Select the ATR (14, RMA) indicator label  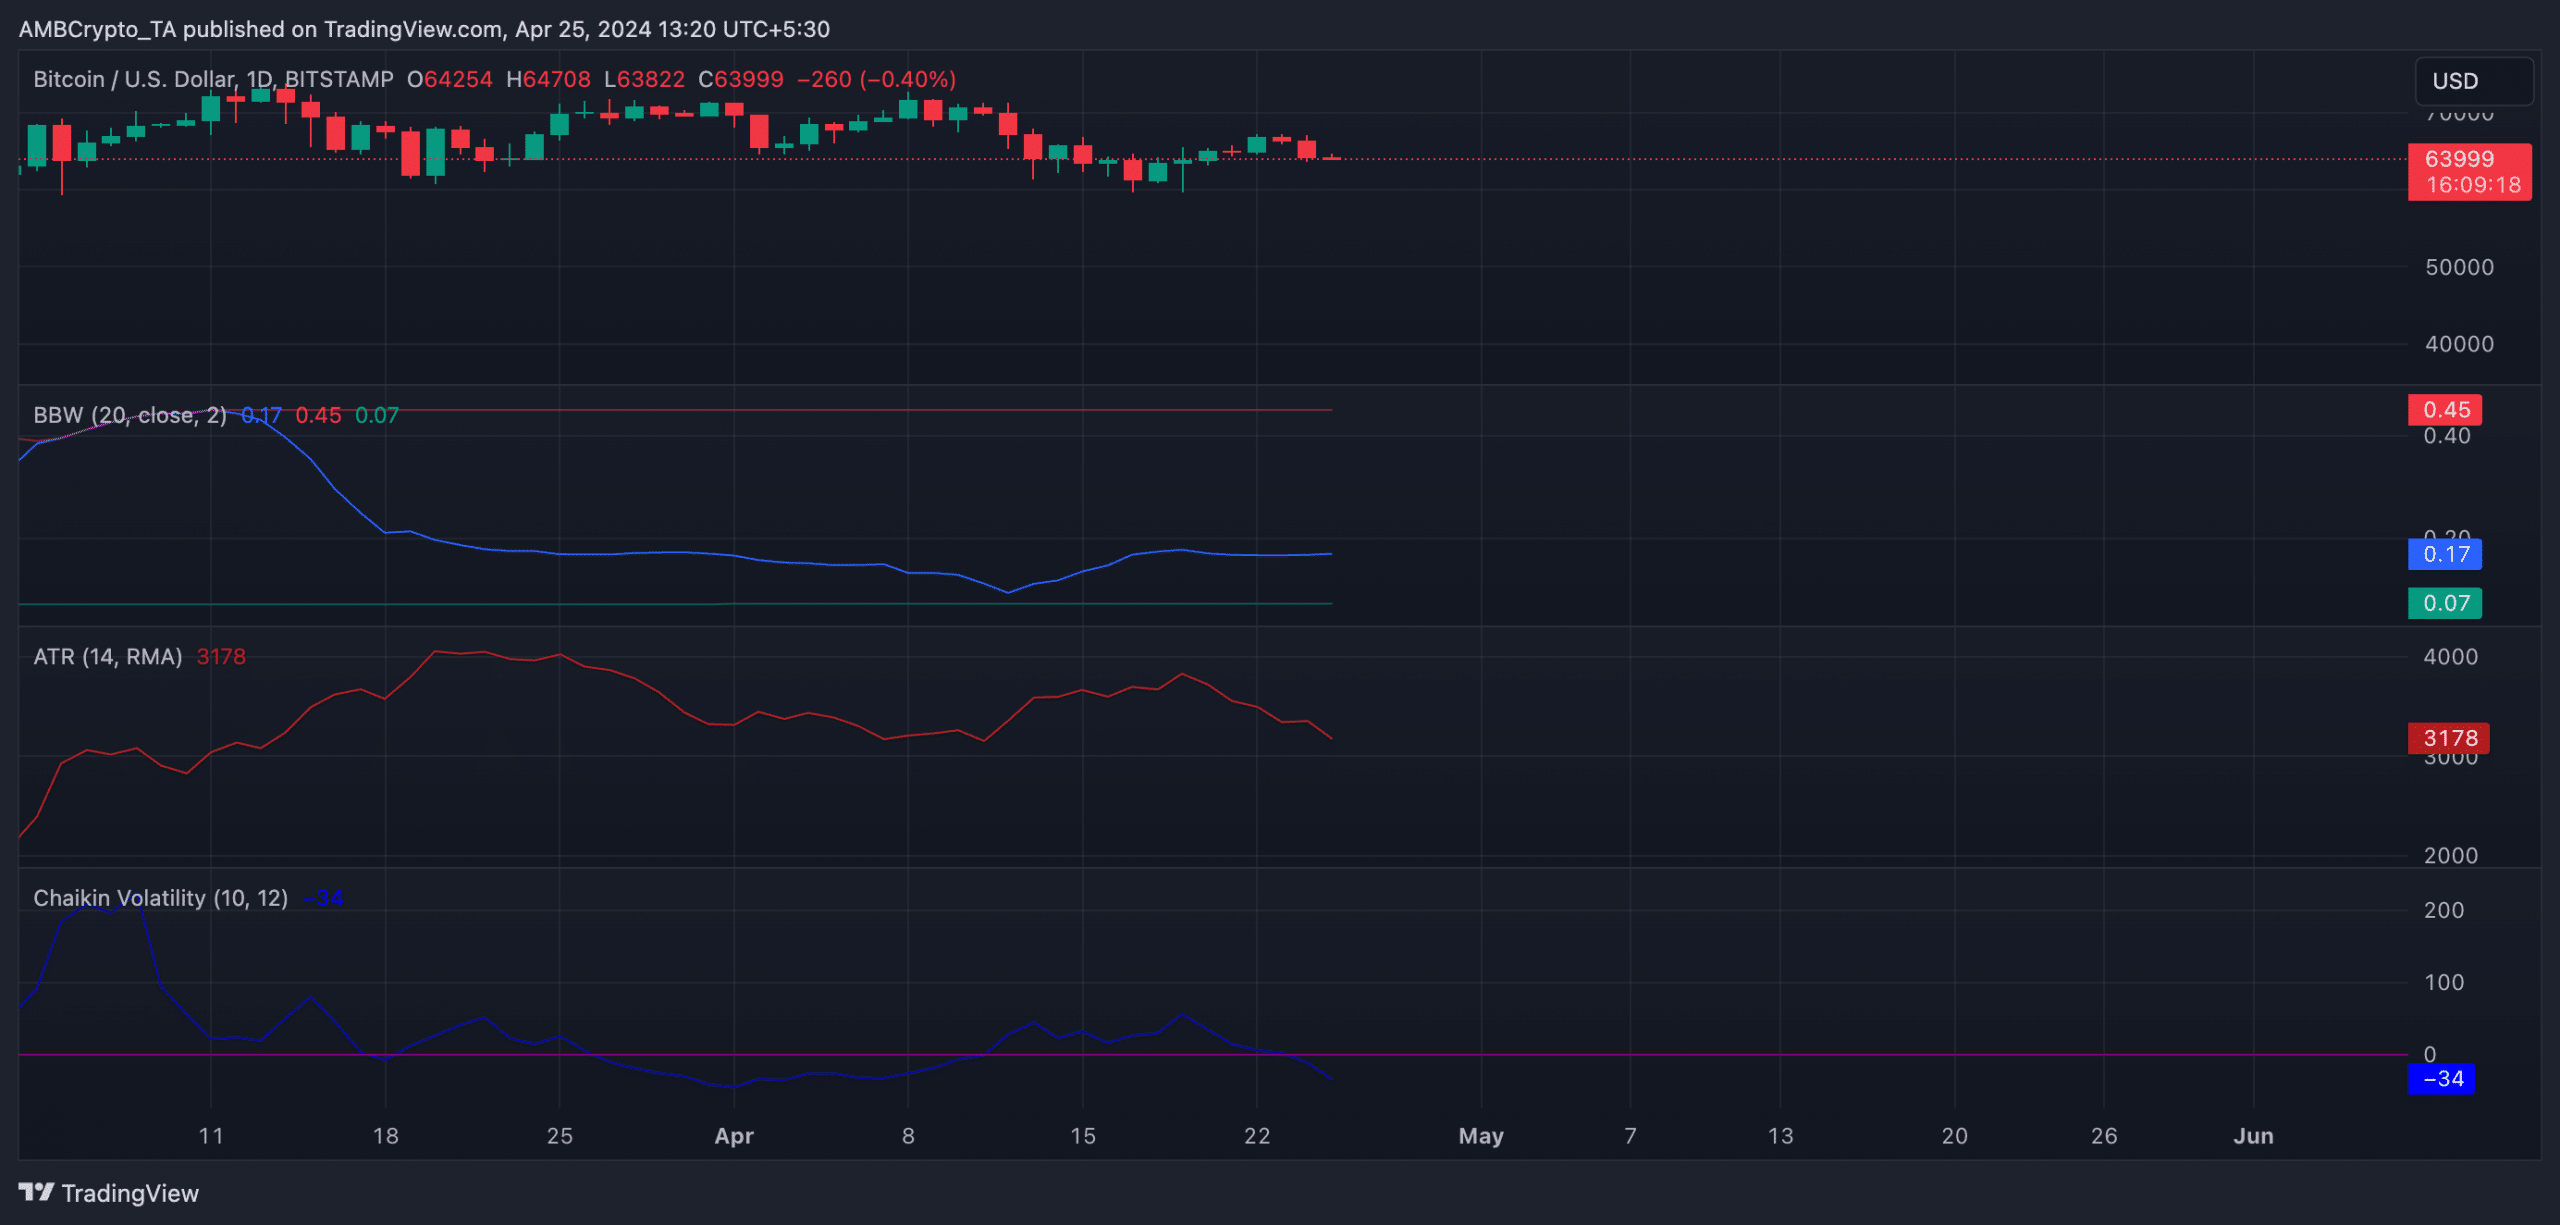[x=108, y=657]
